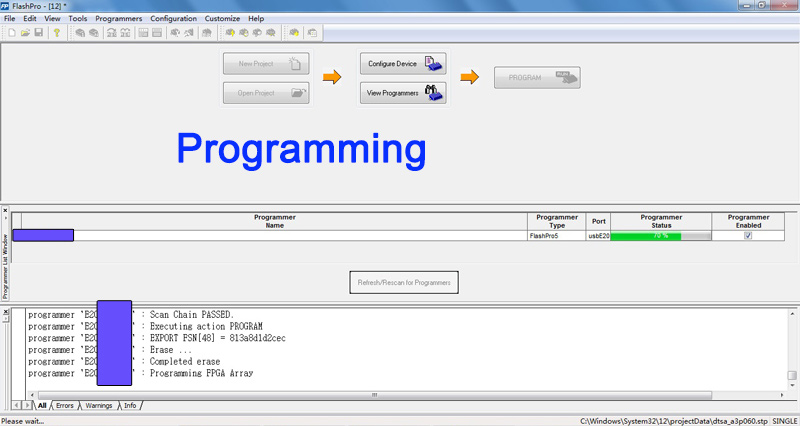Click the Save icon in toolbar
Image resolution: width=800 pixels, height=426 pixels.
pos(38,33)
